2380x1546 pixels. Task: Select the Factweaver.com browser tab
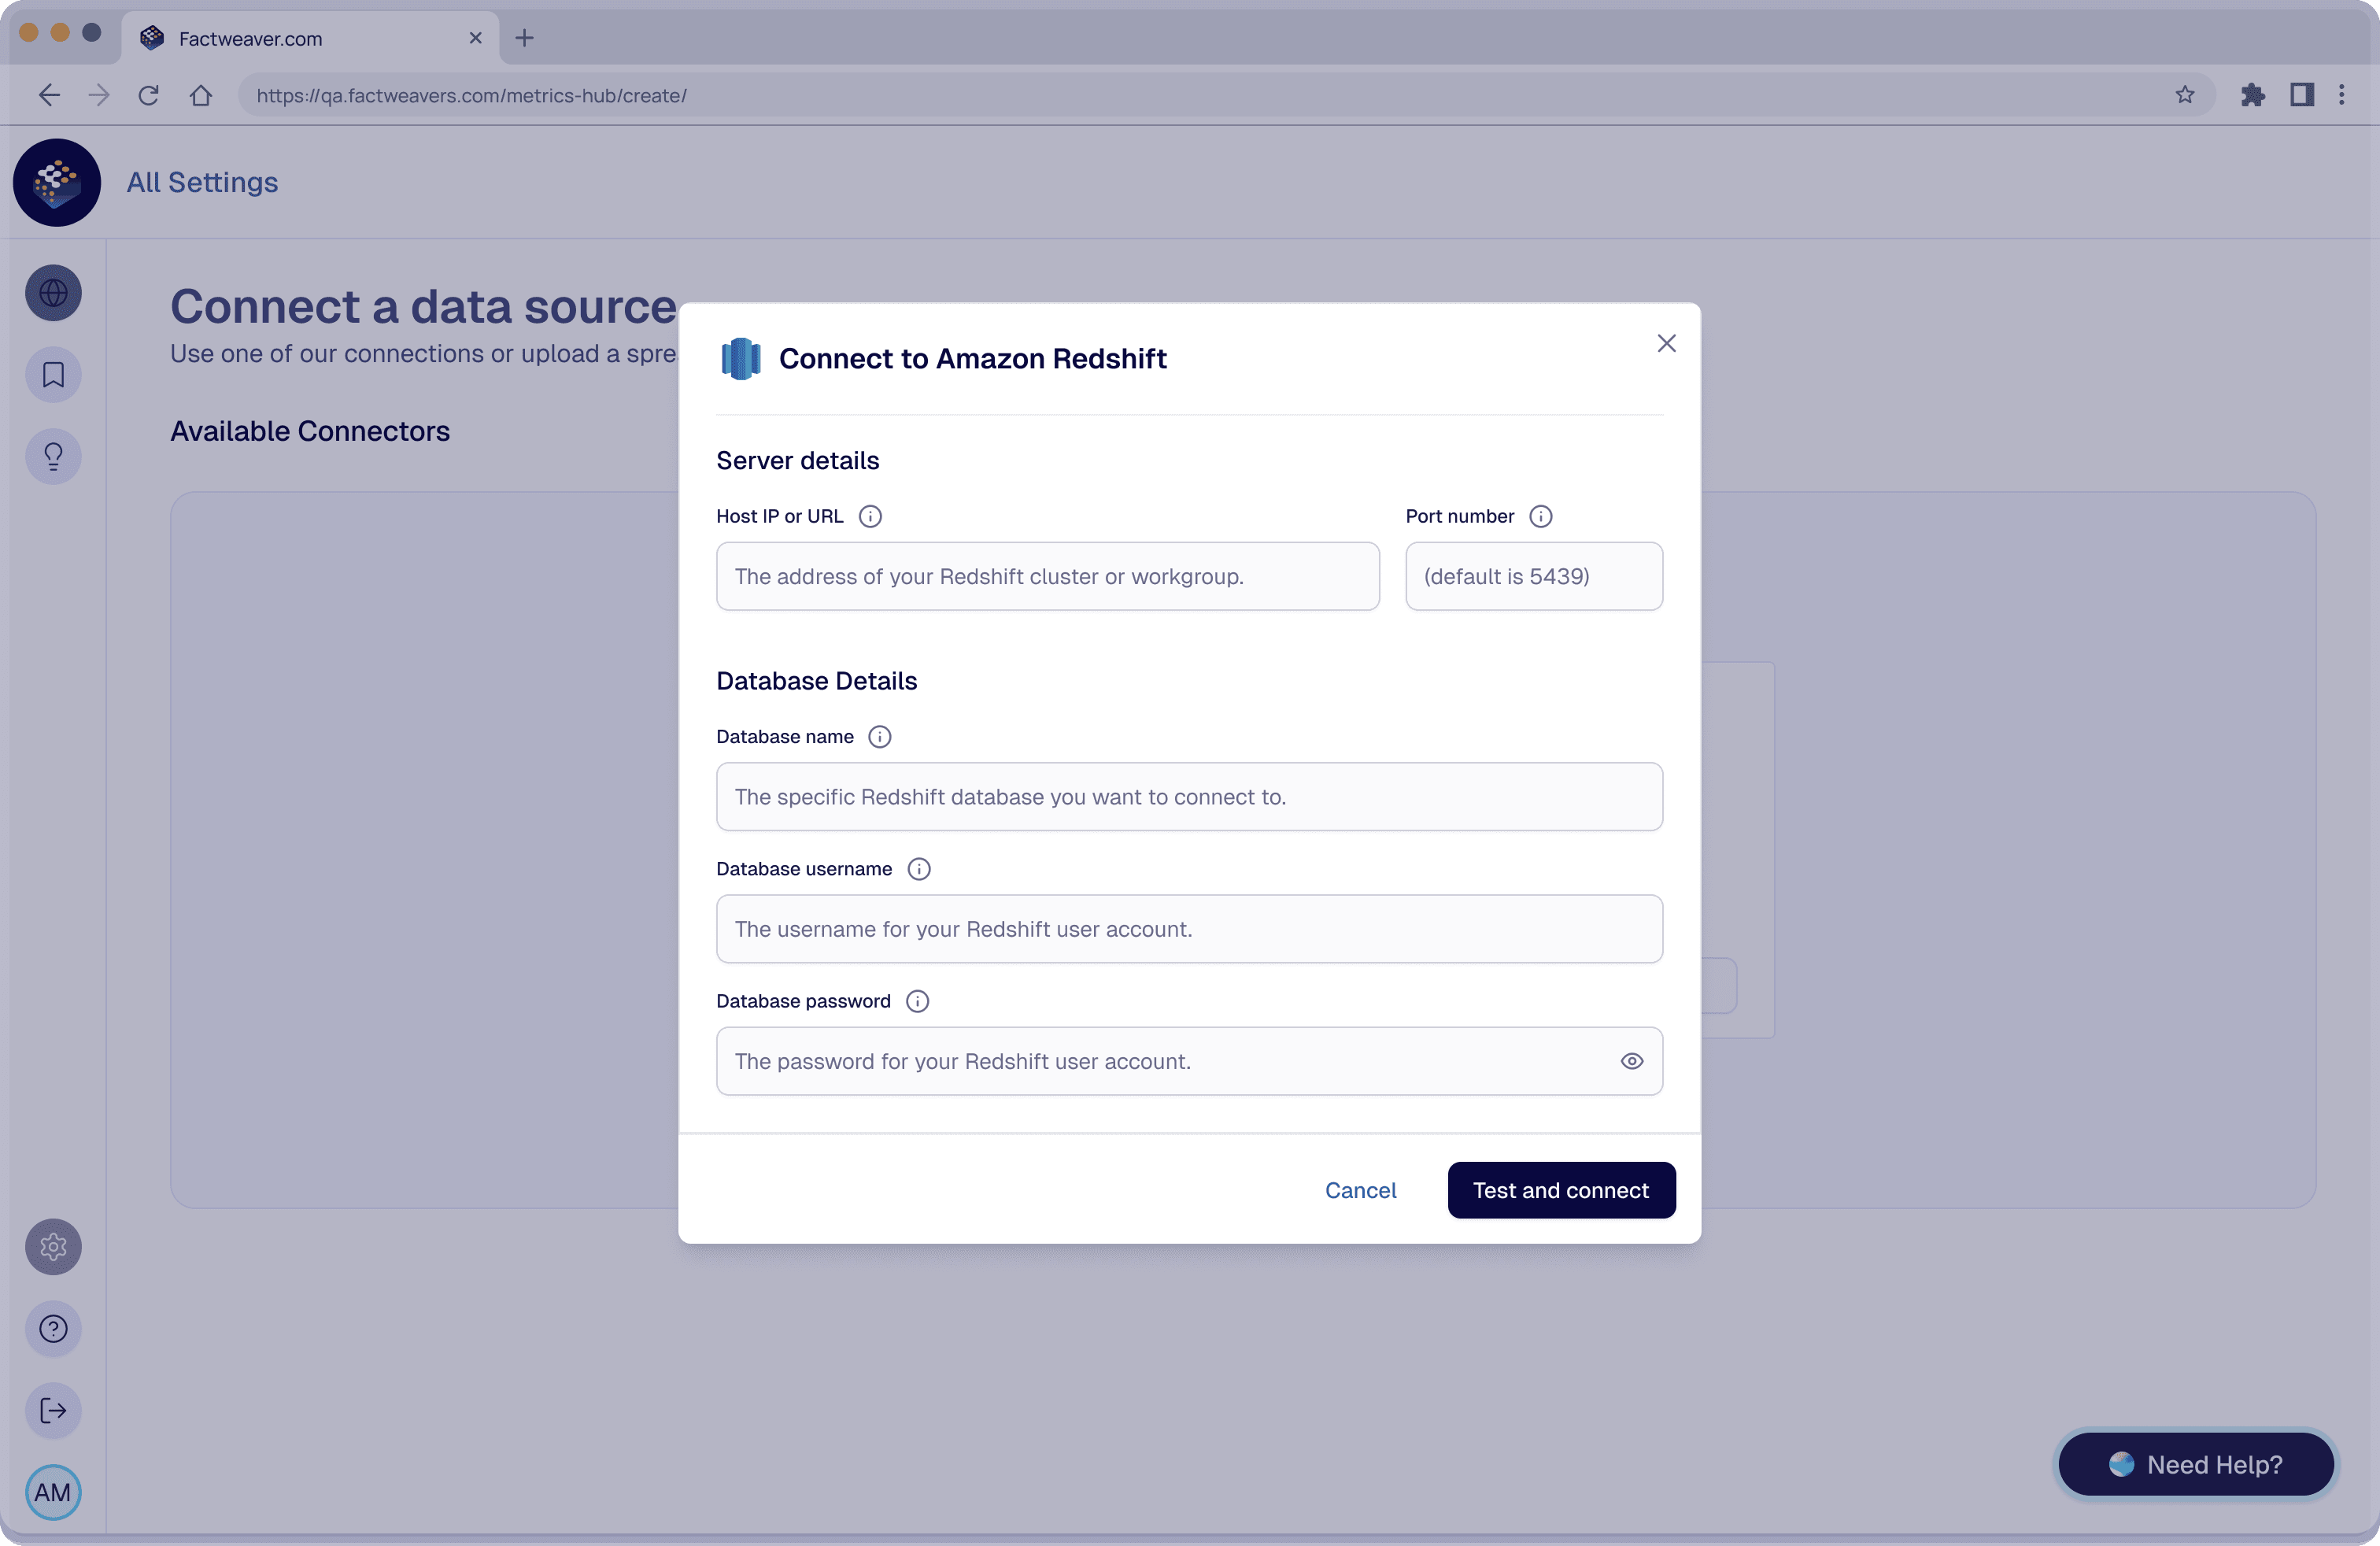click(x=310, y=38)
